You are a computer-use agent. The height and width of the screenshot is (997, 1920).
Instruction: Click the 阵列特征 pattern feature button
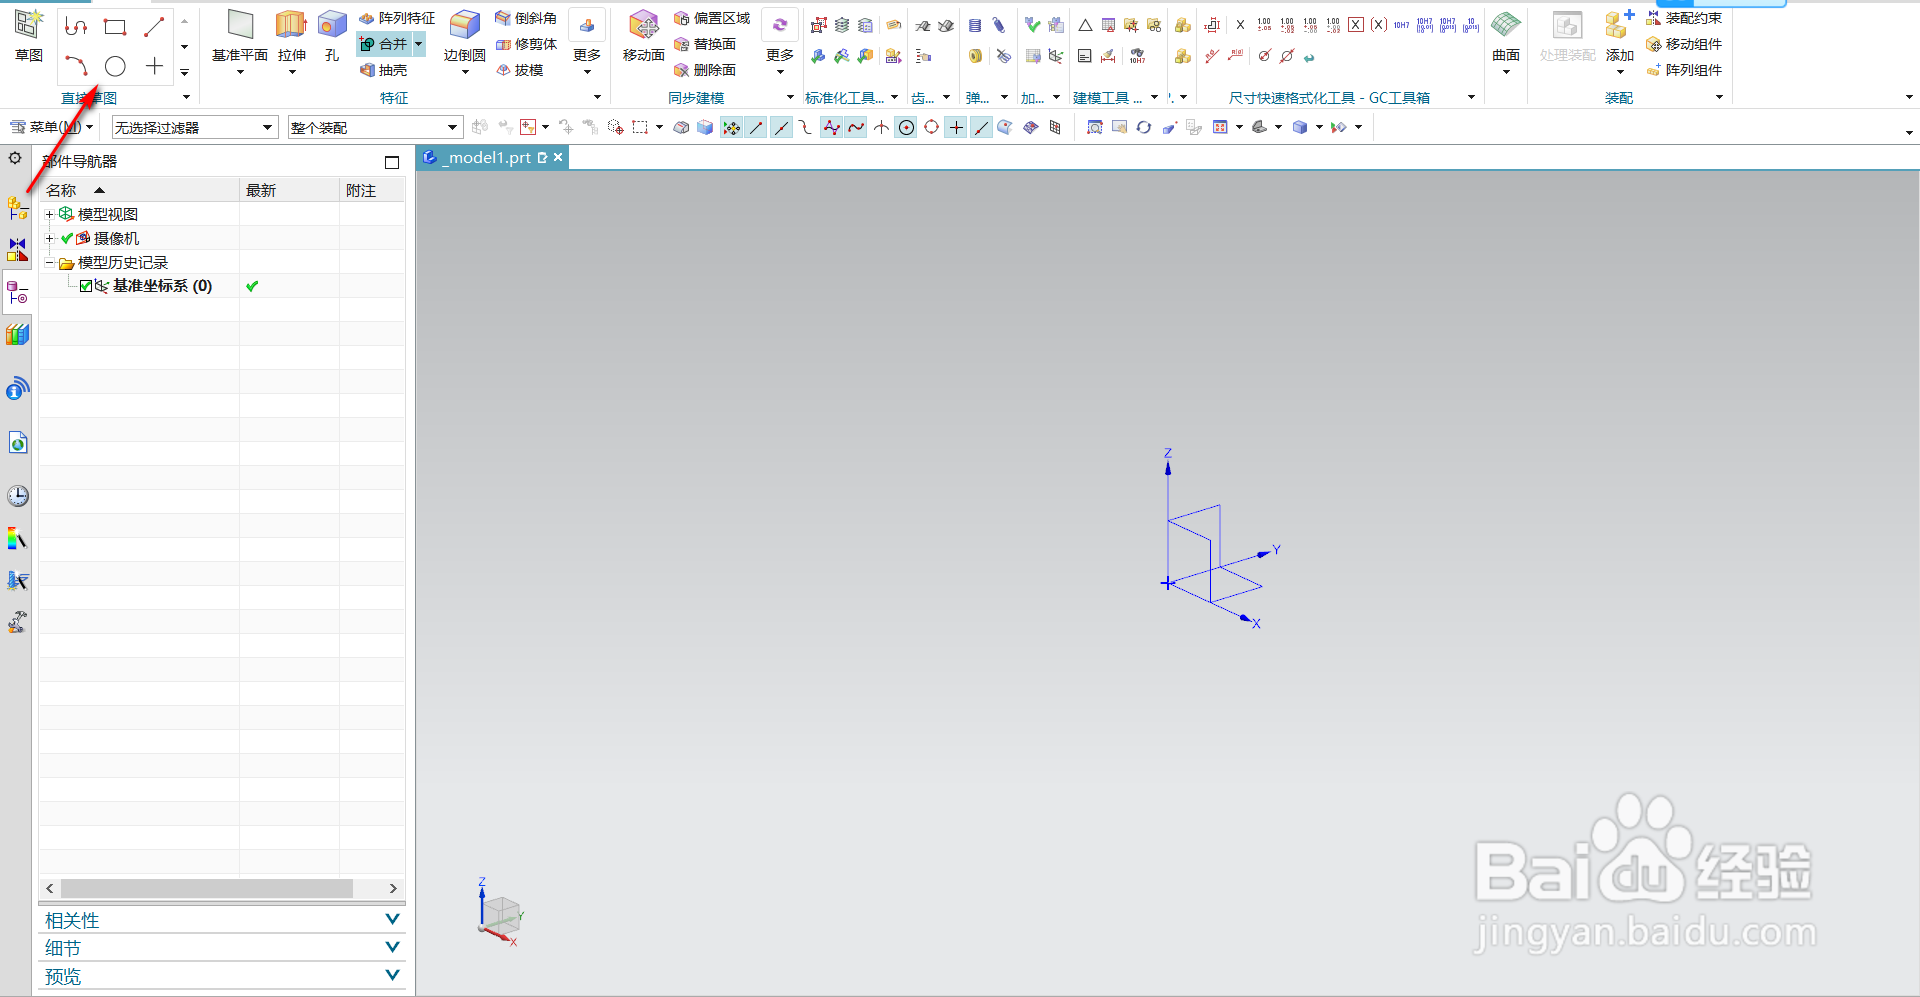[397, 18]
